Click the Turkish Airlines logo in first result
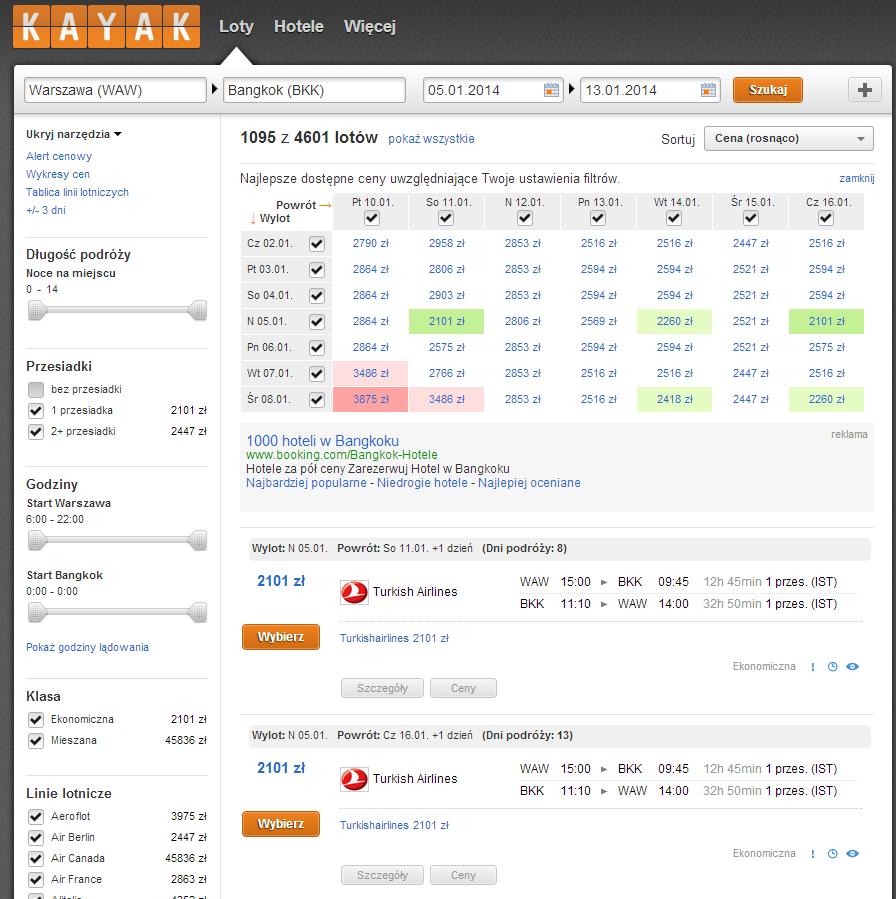 point(354,592)
